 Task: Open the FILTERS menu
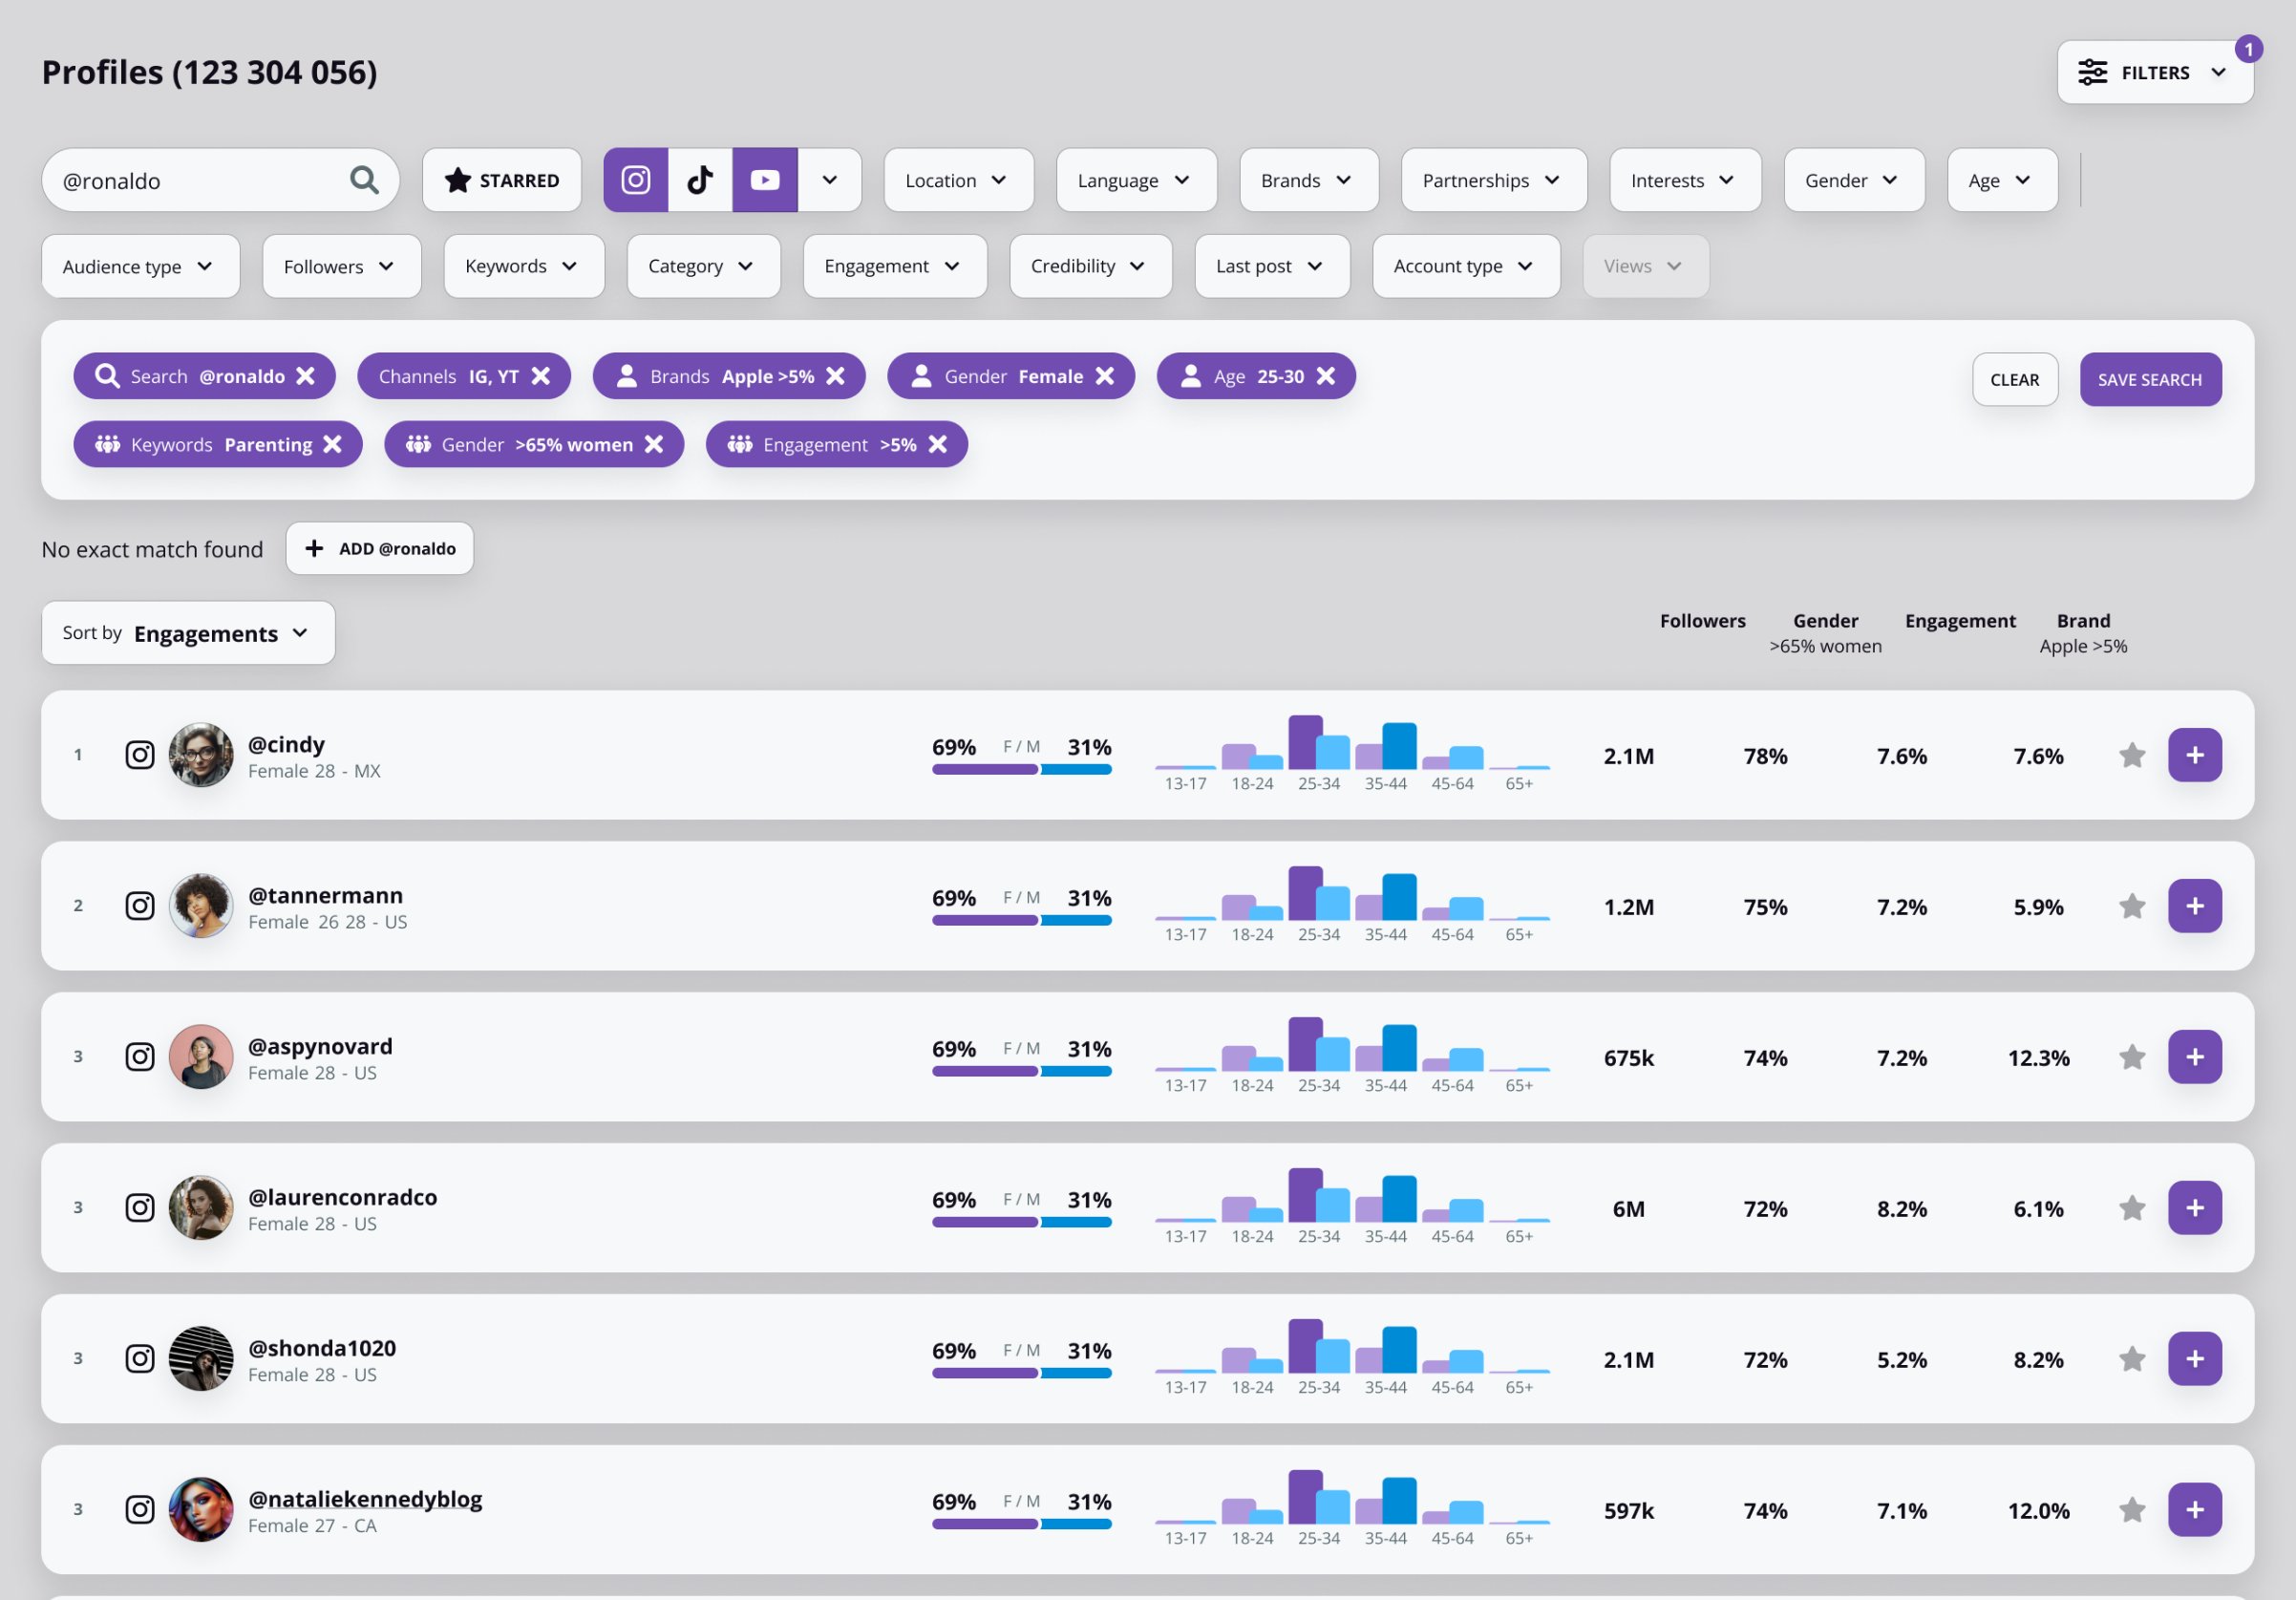coord(2154,72)
